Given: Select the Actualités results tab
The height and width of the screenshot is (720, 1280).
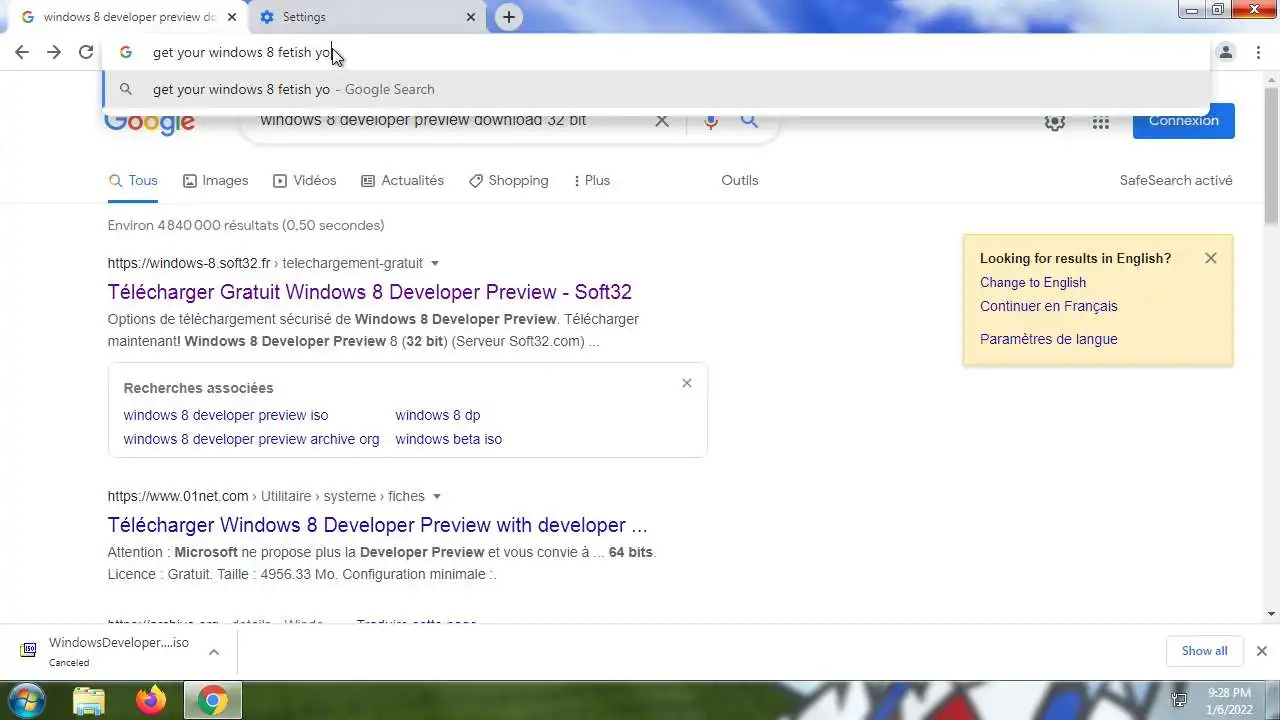Looking at the screenshot, I should [x=402, y=180].
